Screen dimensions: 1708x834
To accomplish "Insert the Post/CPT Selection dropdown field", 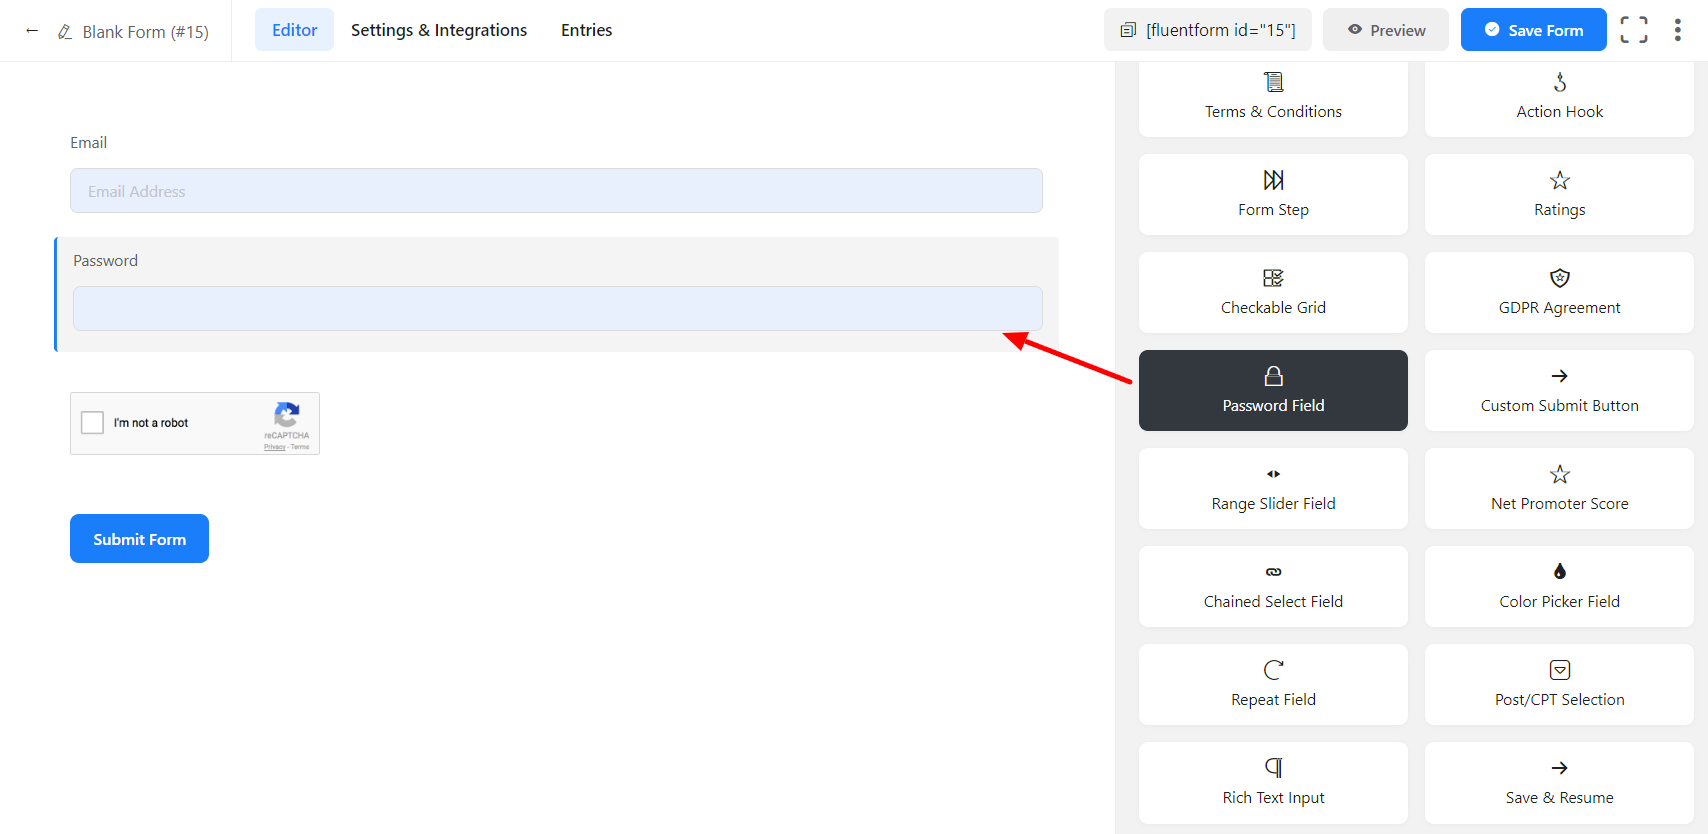I will click(1559, 684).
